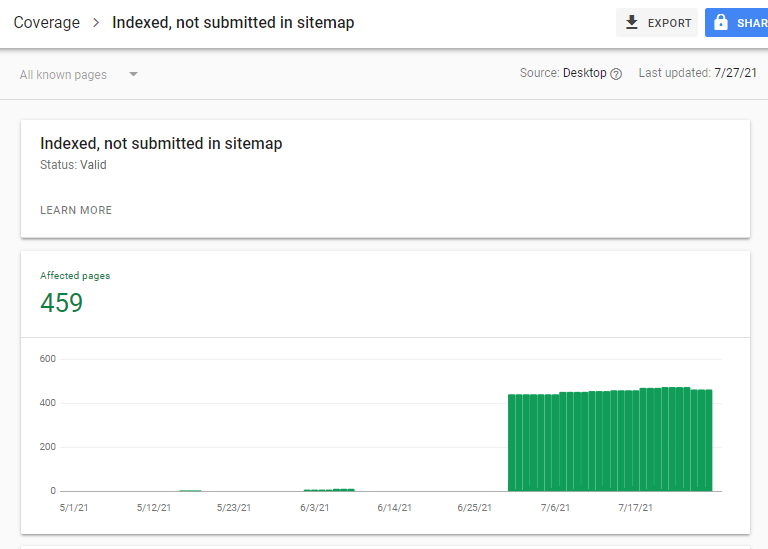Click the Affected pages label
Image resolution: width=768 pixels, height=549 pixels.
click(x=75, y=276)
